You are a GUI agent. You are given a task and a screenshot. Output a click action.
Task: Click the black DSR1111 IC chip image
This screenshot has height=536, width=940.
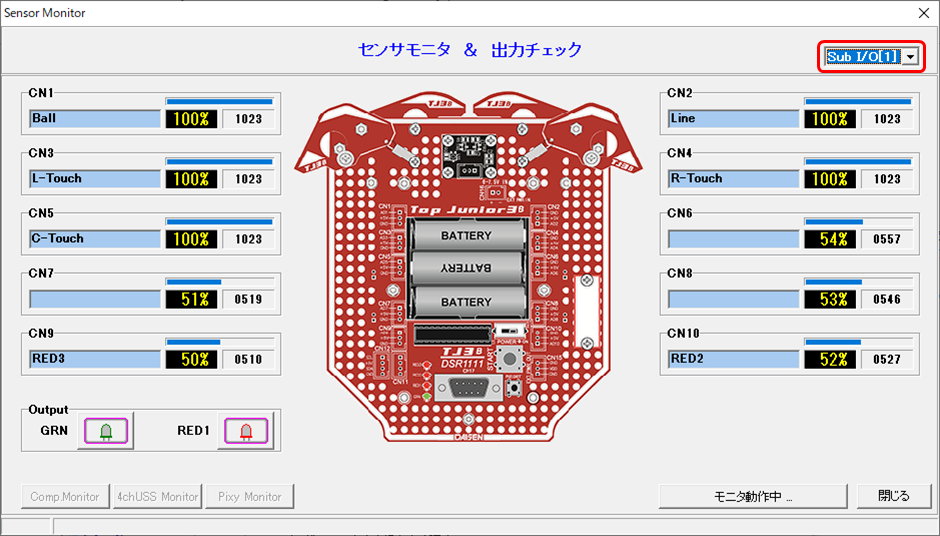click(453, 335)
